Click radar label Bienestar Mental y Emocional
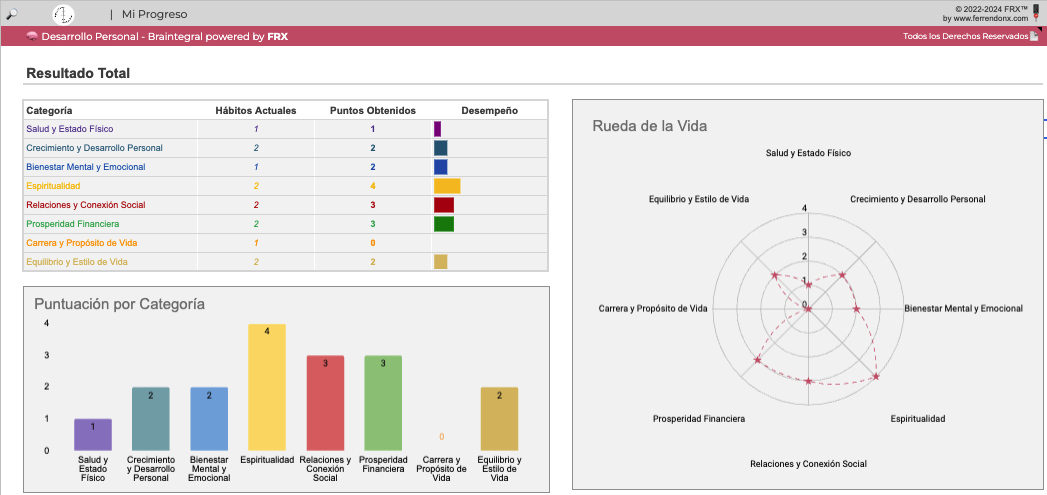Screen dimensions: 1047x495 964,309
